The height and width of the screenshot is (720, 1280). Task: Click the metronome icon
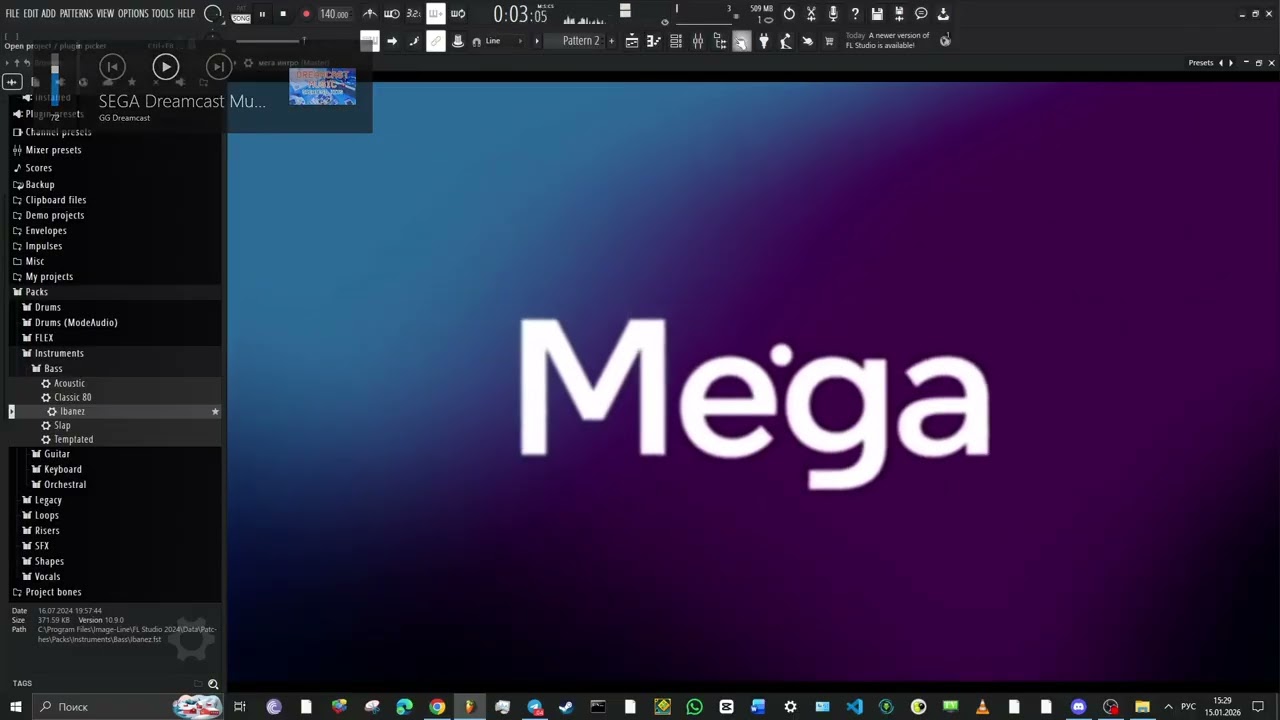coord(370,14)
